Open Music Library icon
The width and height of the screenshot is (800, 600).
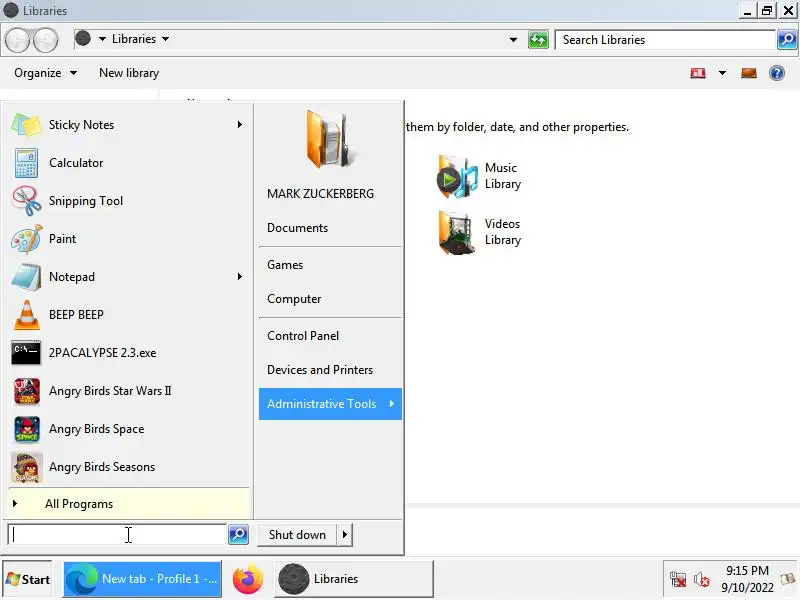[x=457, y=177]
